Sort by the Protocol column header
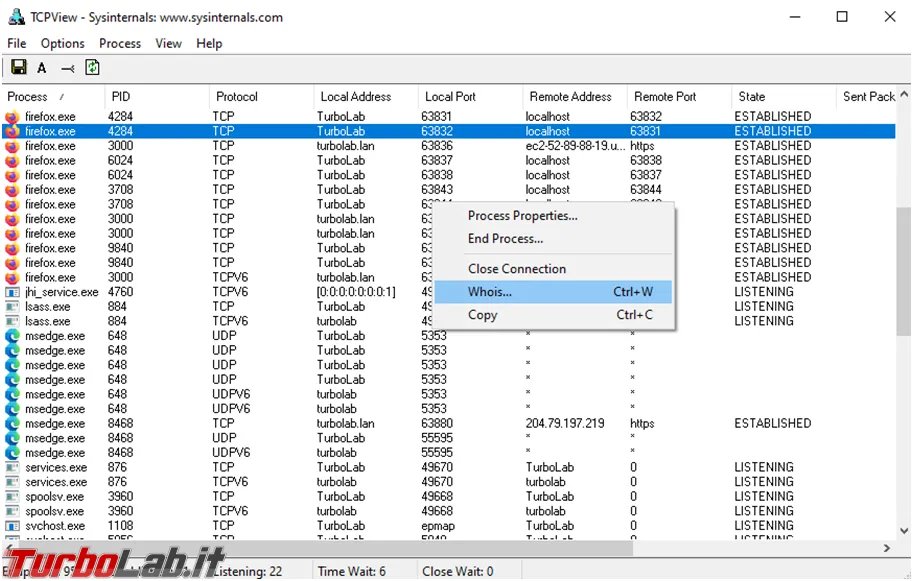This screenshot has height=581, width=914. coord(261,97)
